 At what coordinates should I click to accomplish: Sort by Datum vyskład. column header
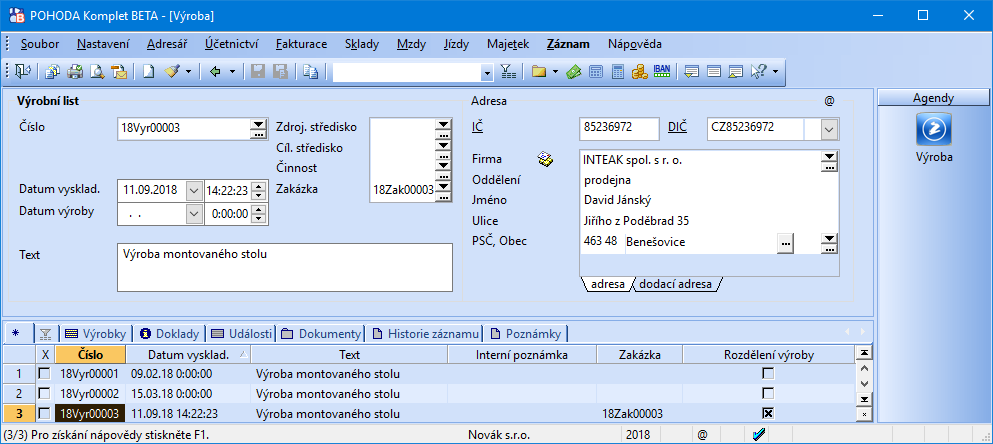[188, 355]
